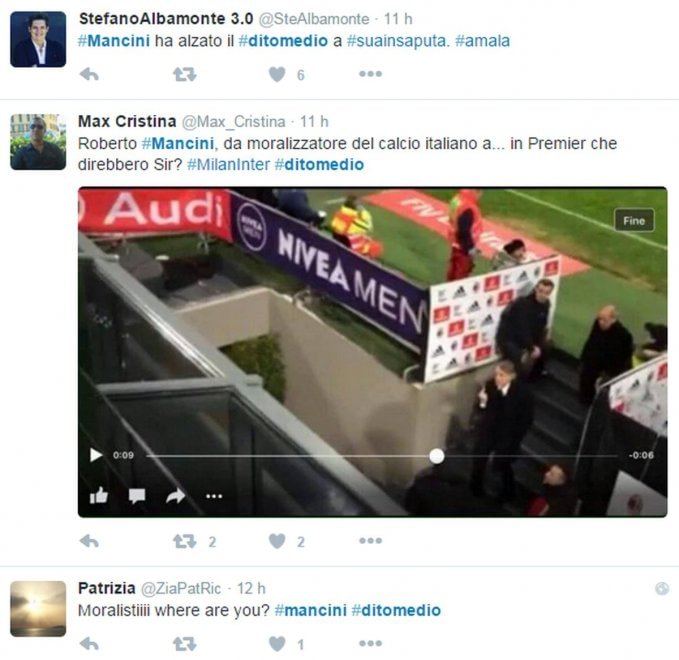Like Max Cristina's tweet with 2 likes
Screen dimensions: 679x660
click(x=277, y=541)
